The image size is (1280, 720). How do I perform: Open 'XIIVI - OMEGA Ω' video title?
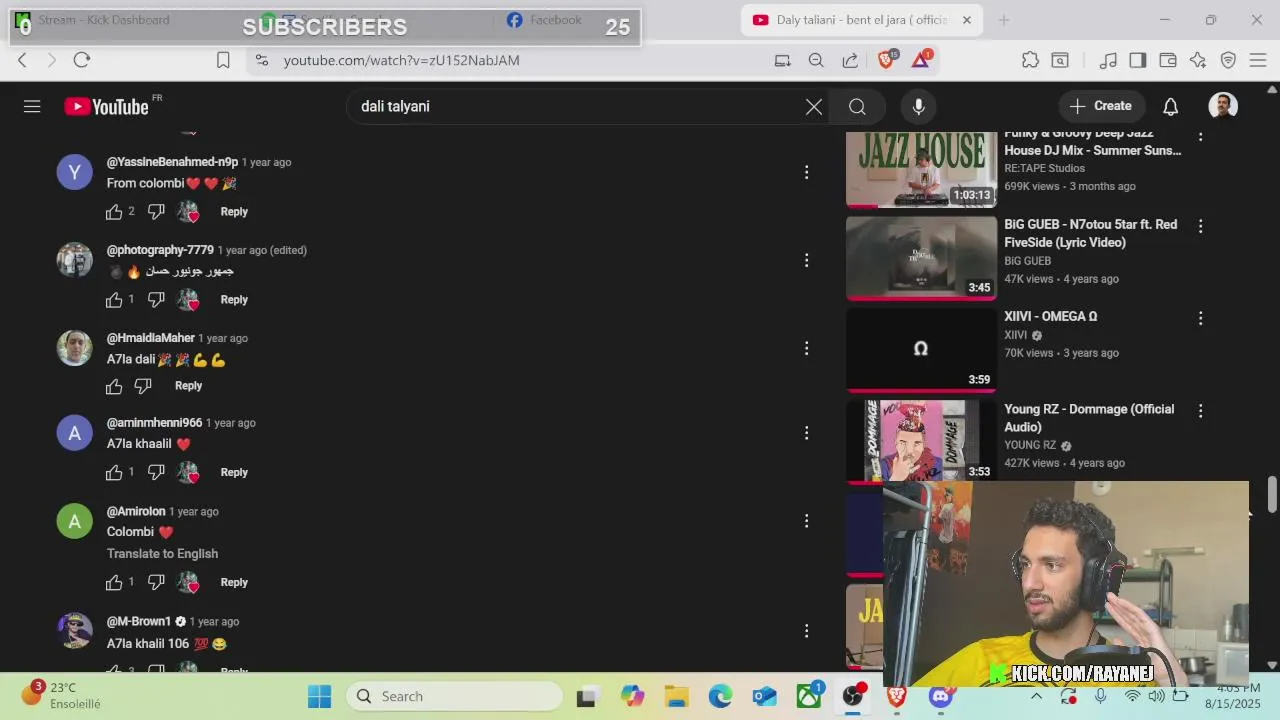click(1051, 316)
